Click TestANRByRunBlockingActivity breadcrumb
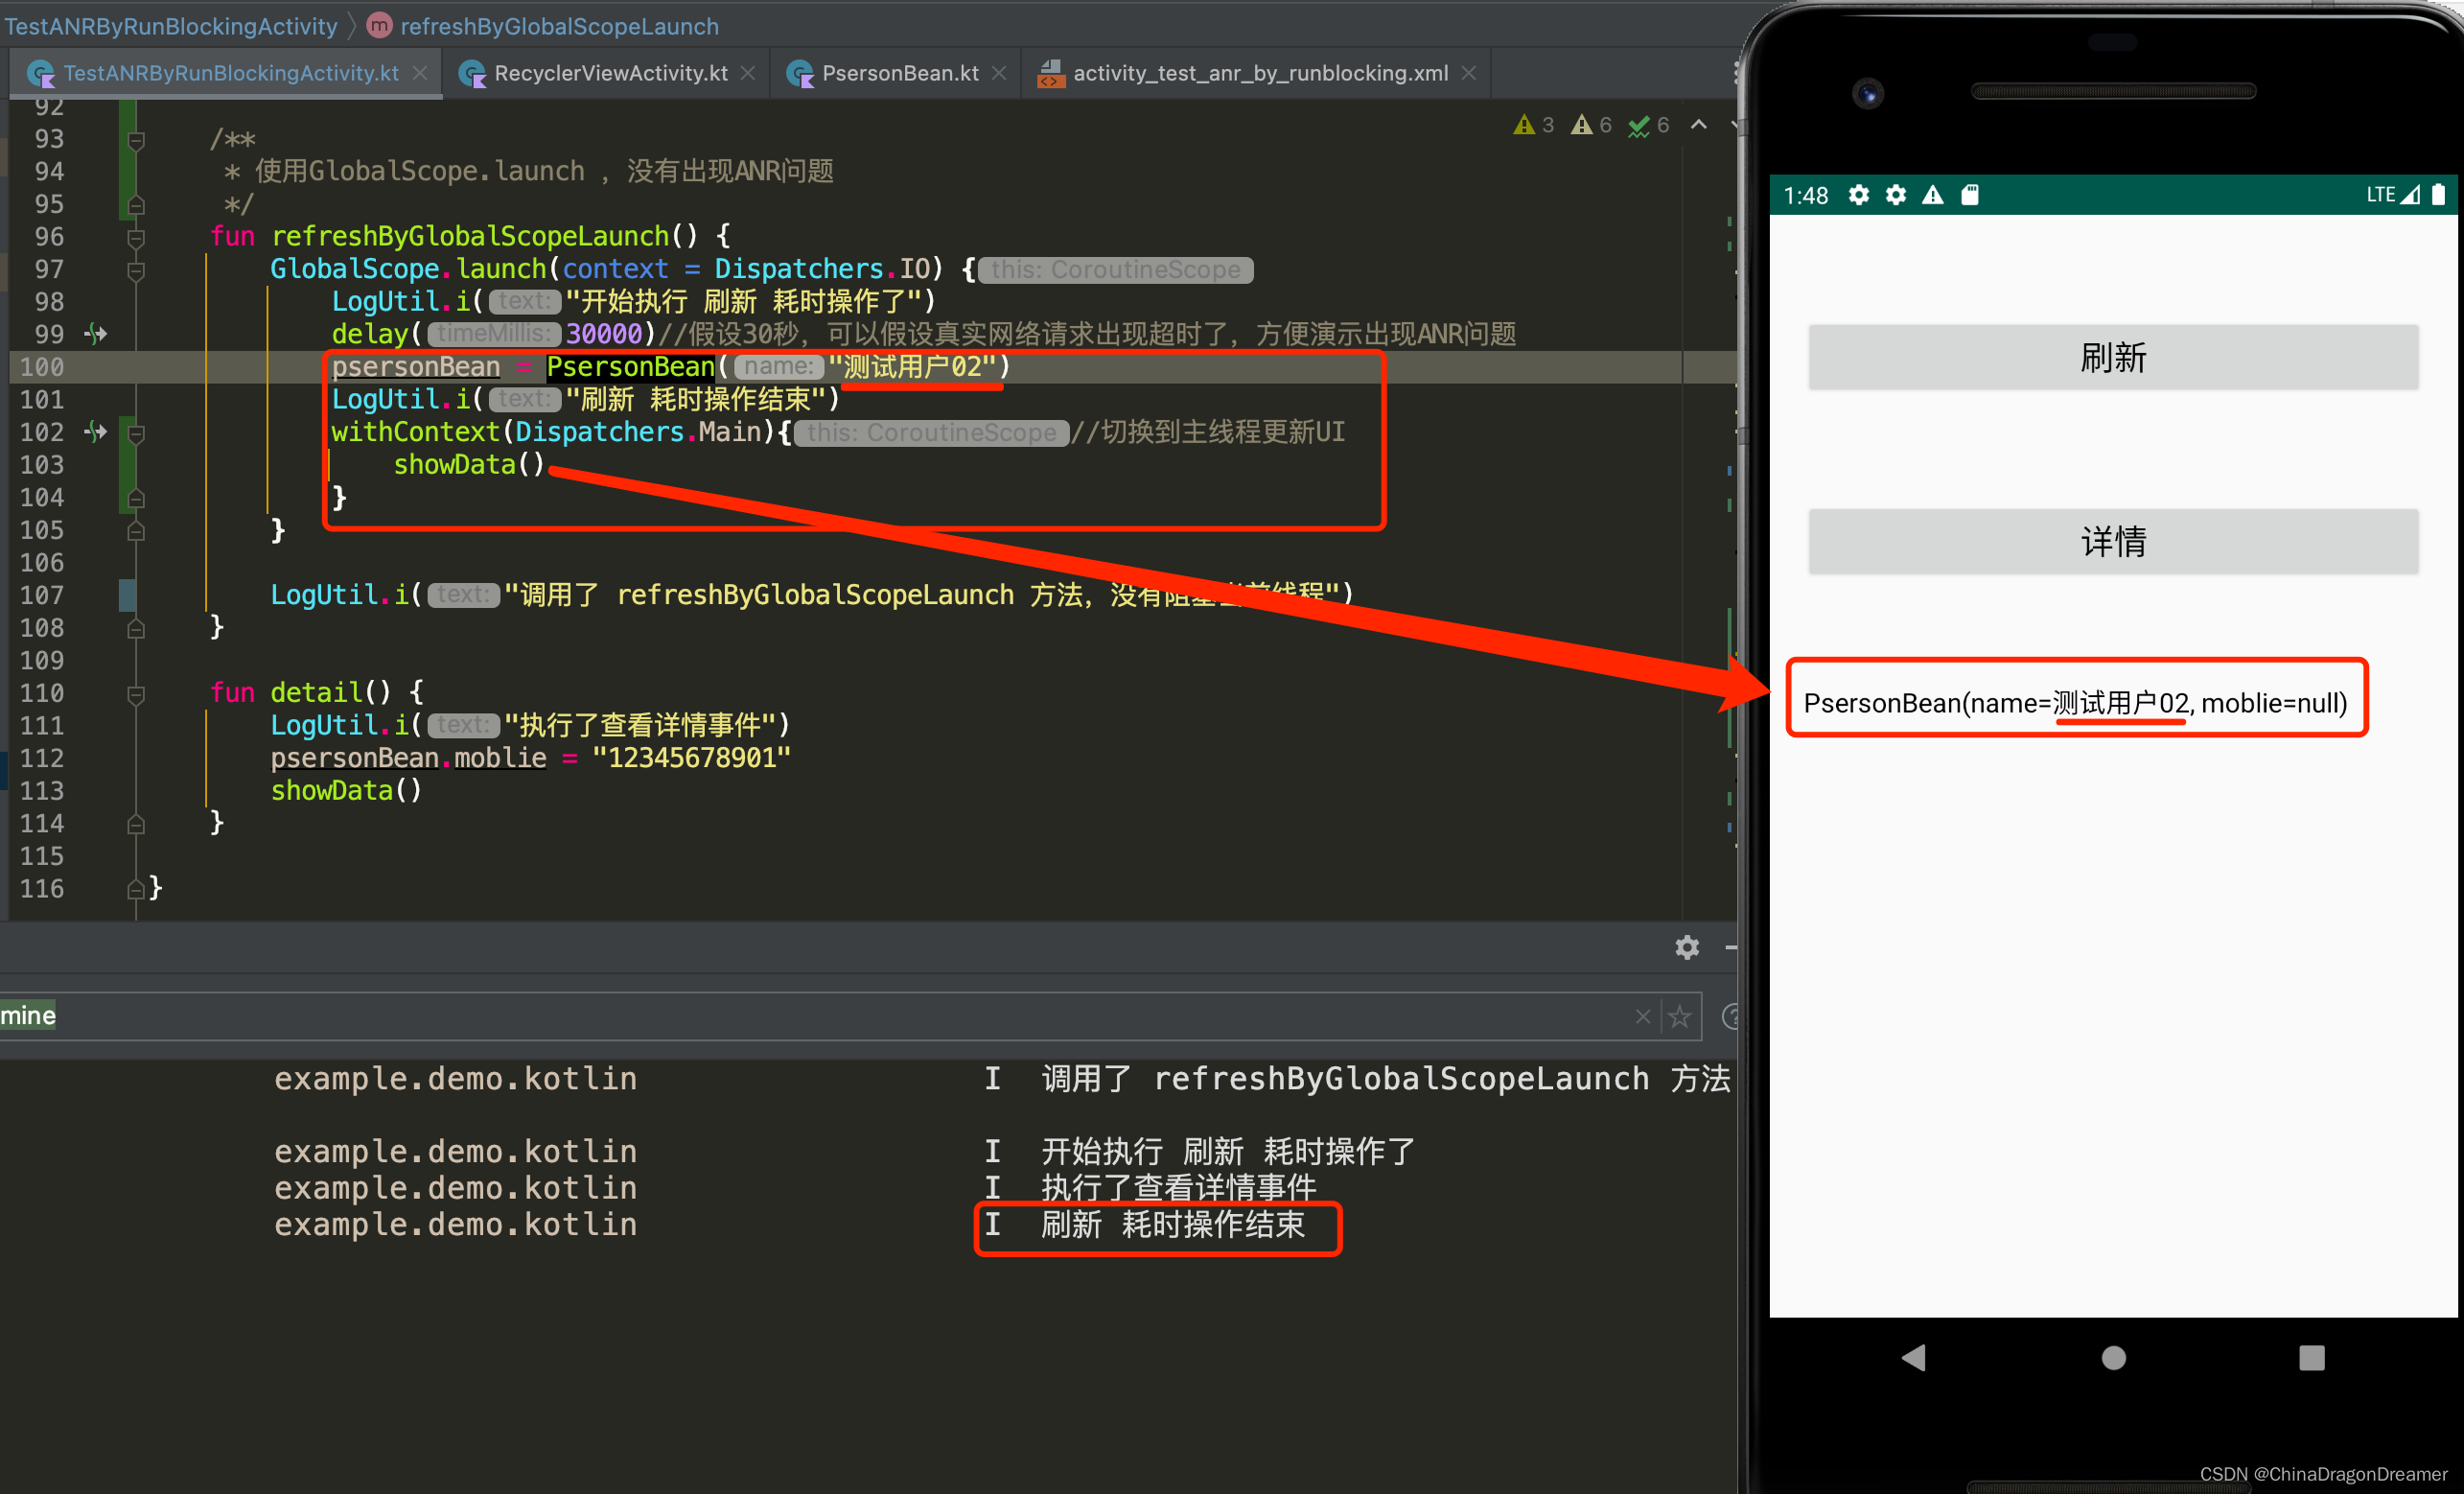The image size is (2464, 1494). pyautogui.click(x=171, y=26)
